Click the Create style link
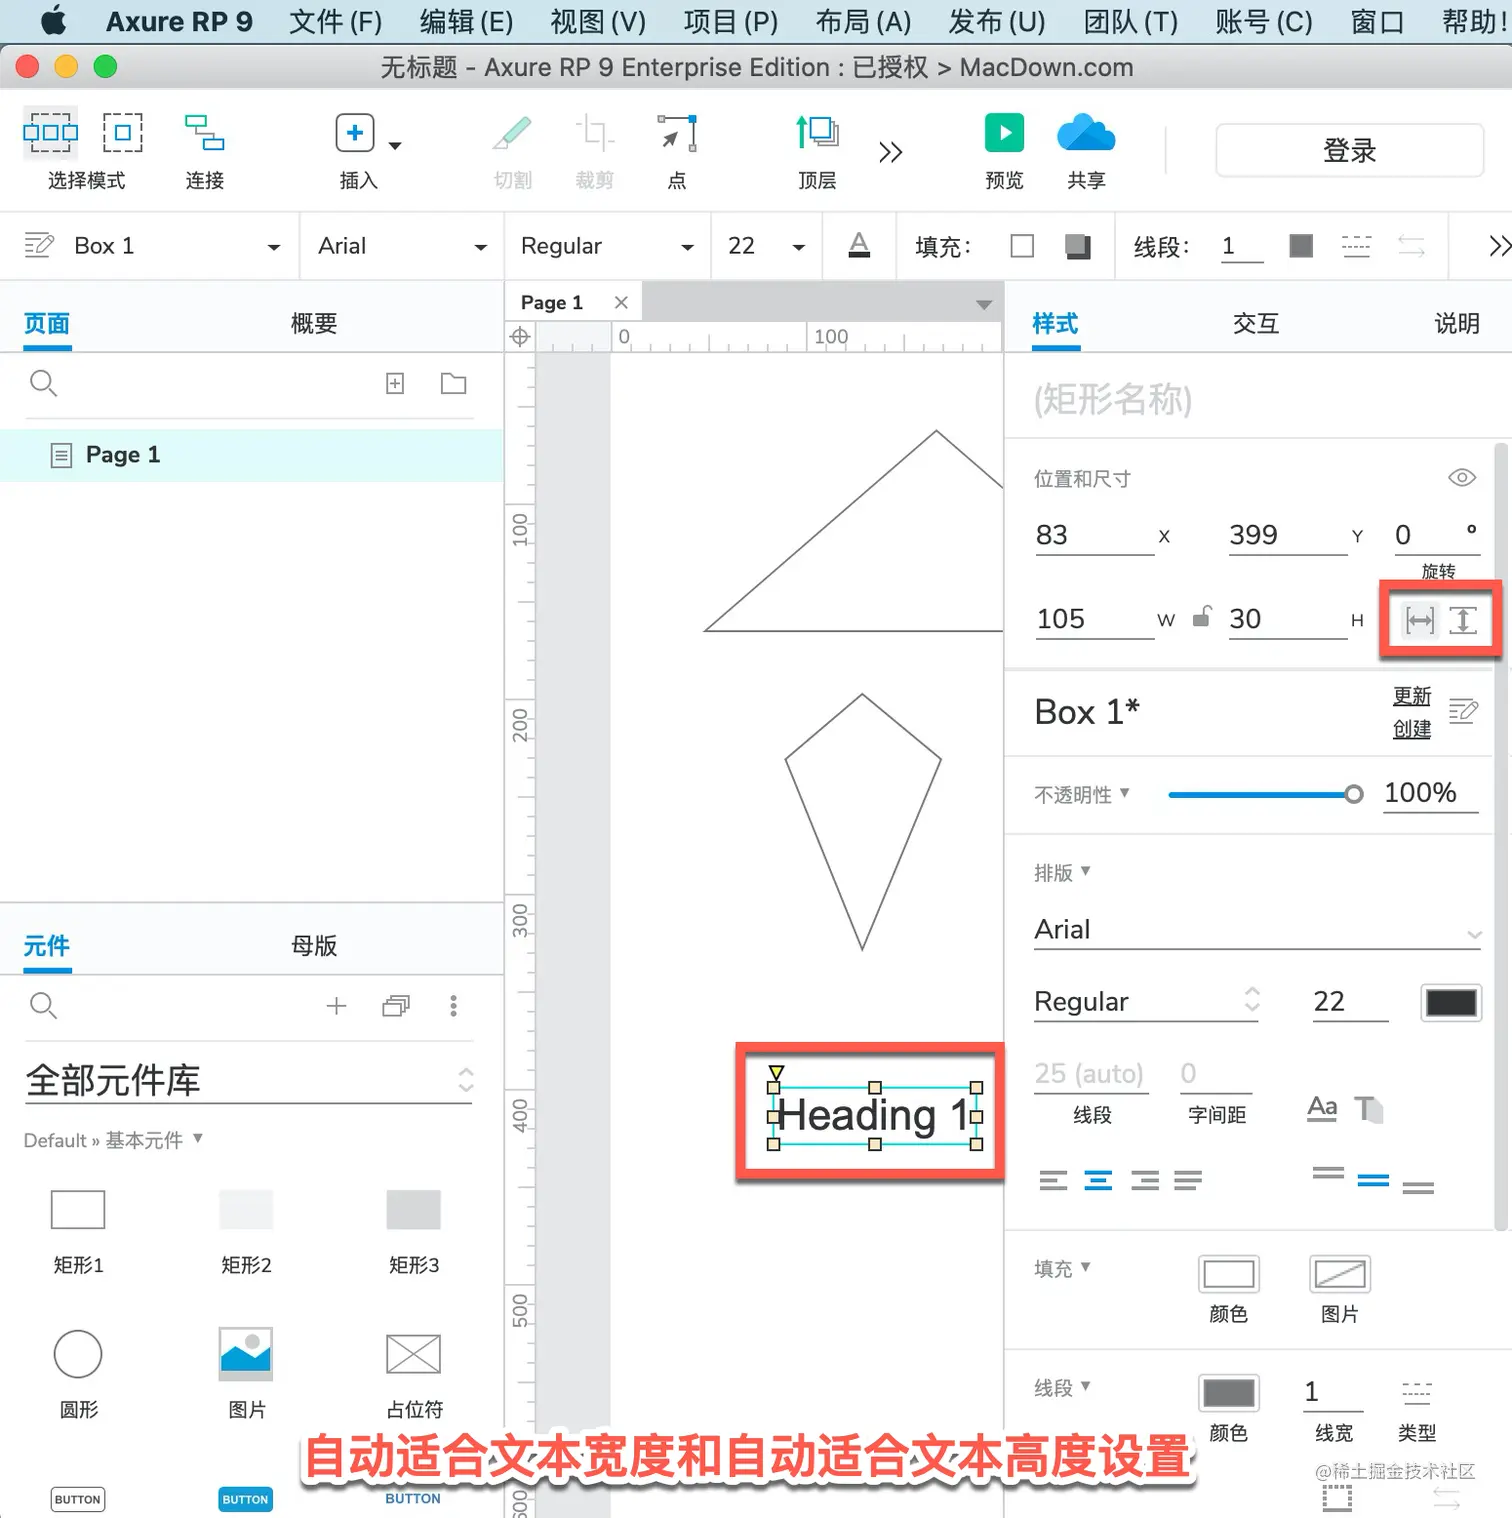This screenshot has width=1512, height=1518. [x=1412, y=729]
